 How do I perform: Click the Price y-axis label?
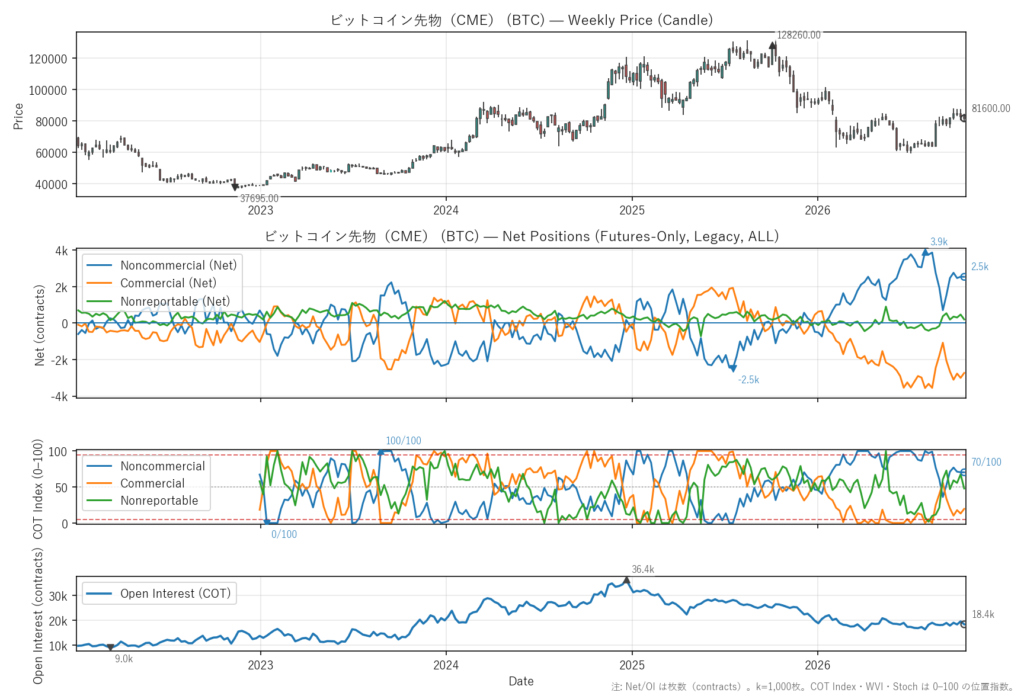(18, 116)
